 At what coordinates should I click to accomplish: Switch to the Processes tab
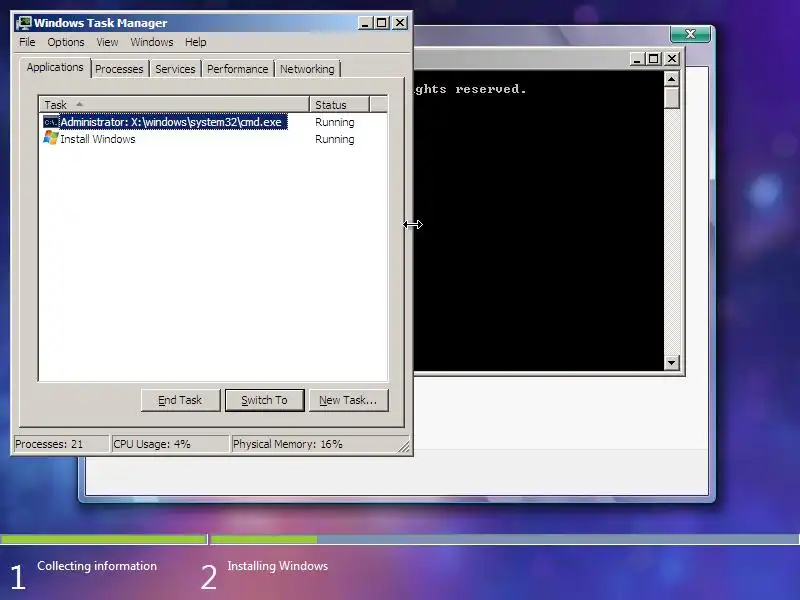click(119, 69)
